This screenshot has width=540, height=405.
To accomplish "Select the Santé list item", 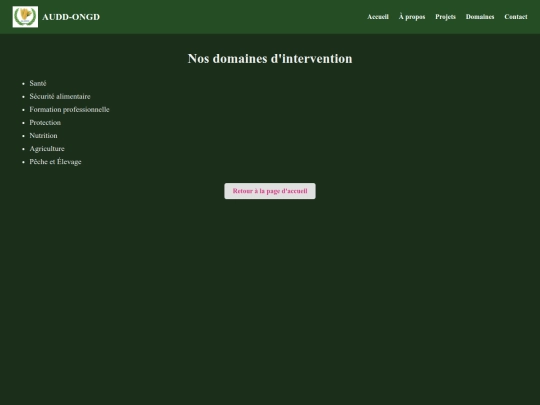I will pos(38,83).
